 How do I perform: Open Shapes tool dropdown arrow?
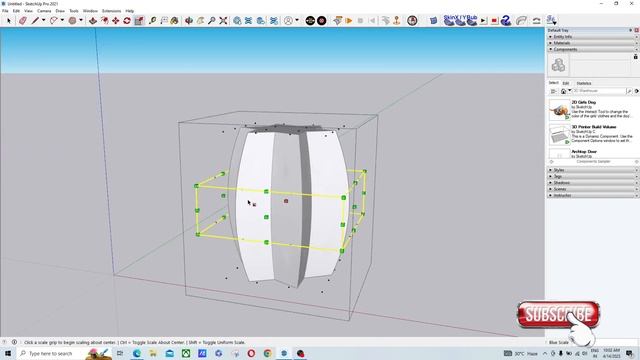point(81,20)
